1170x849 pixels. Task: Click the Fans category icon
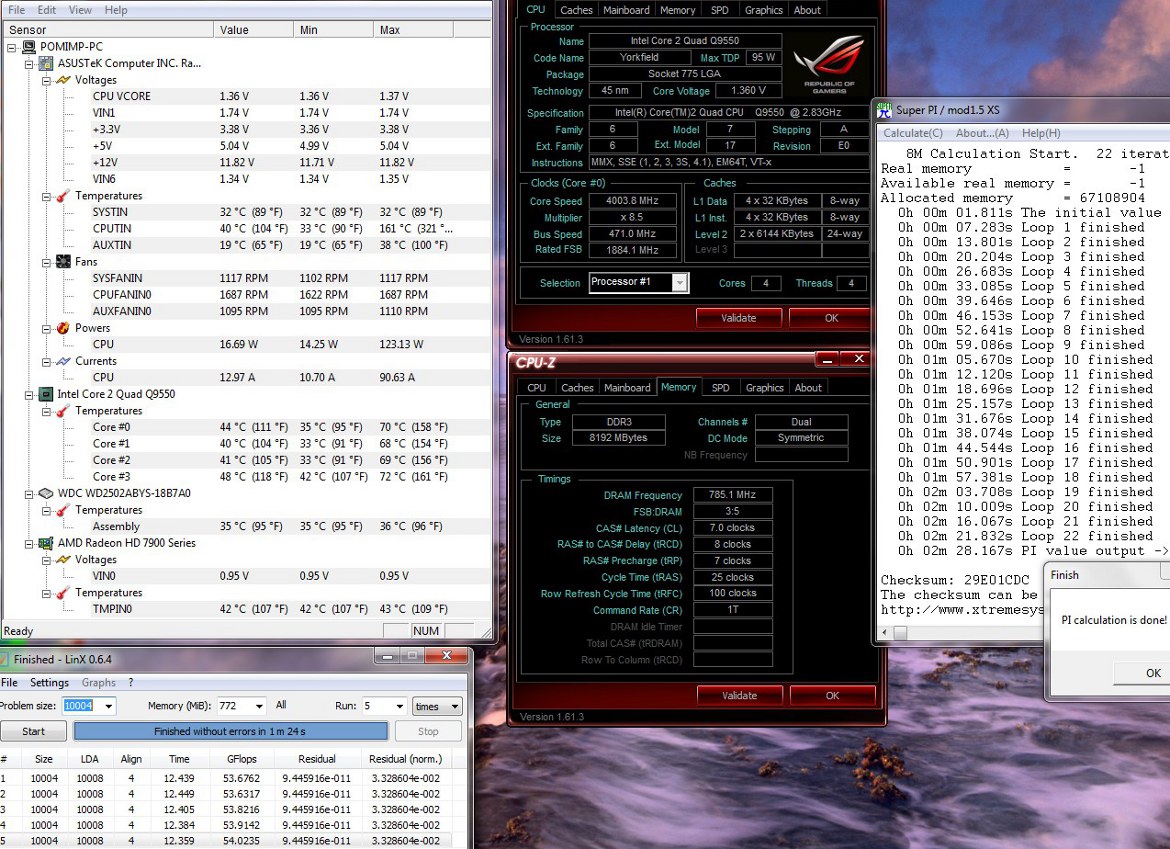(x=63, y=262)
